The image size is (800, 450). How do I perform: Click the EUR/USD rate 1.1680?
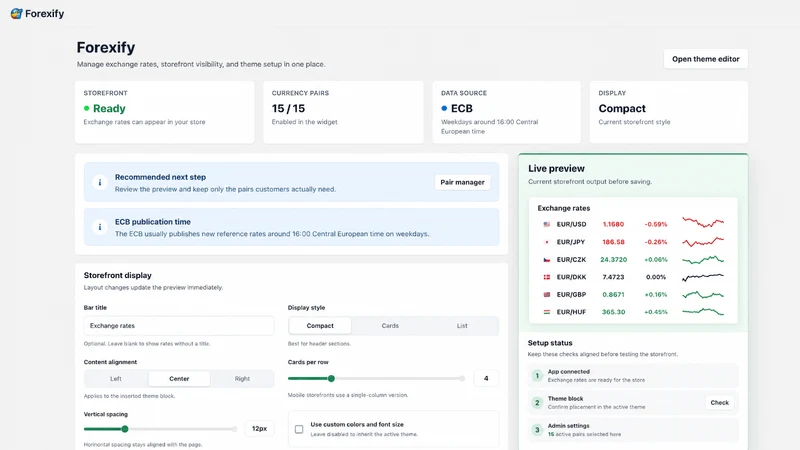613,224
